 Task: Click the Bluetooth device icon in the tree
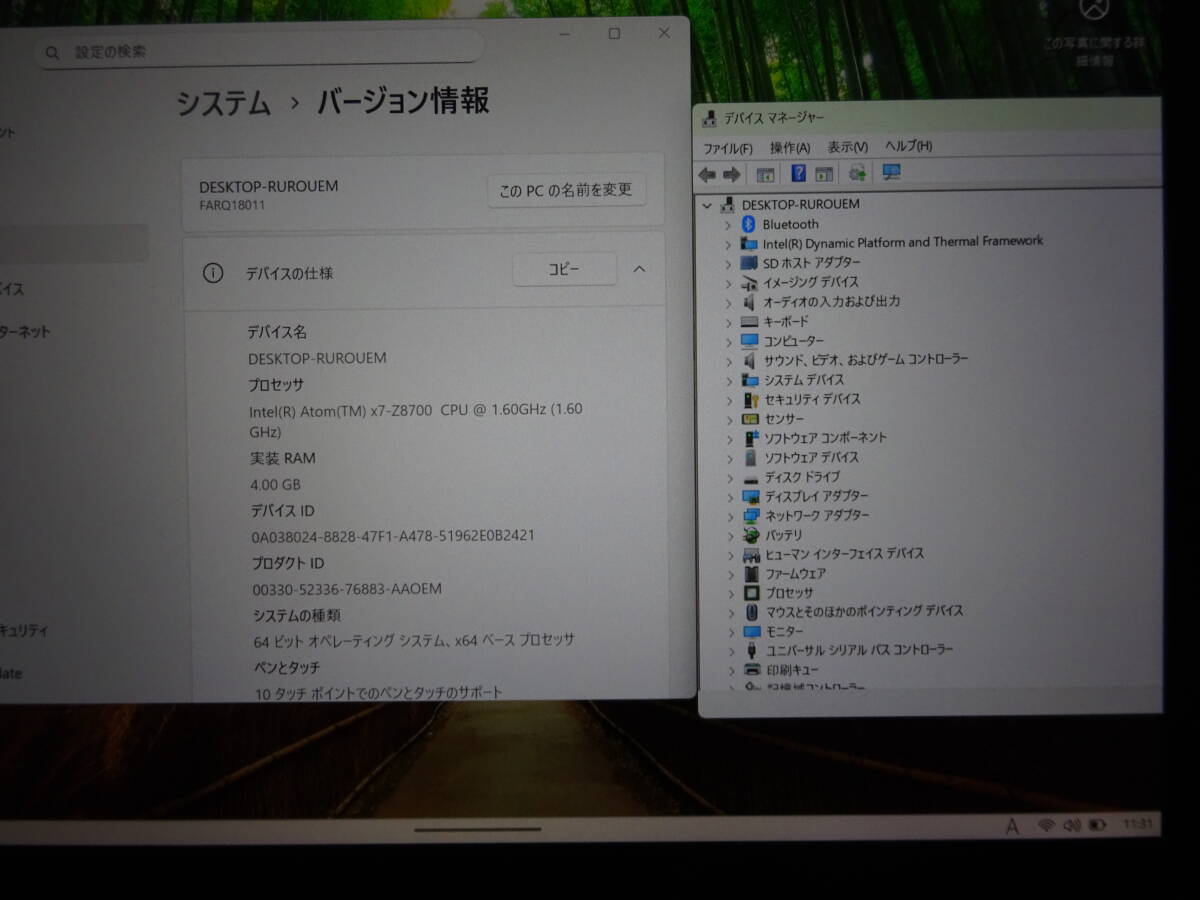pyautogui.click(x=749, y=224)
